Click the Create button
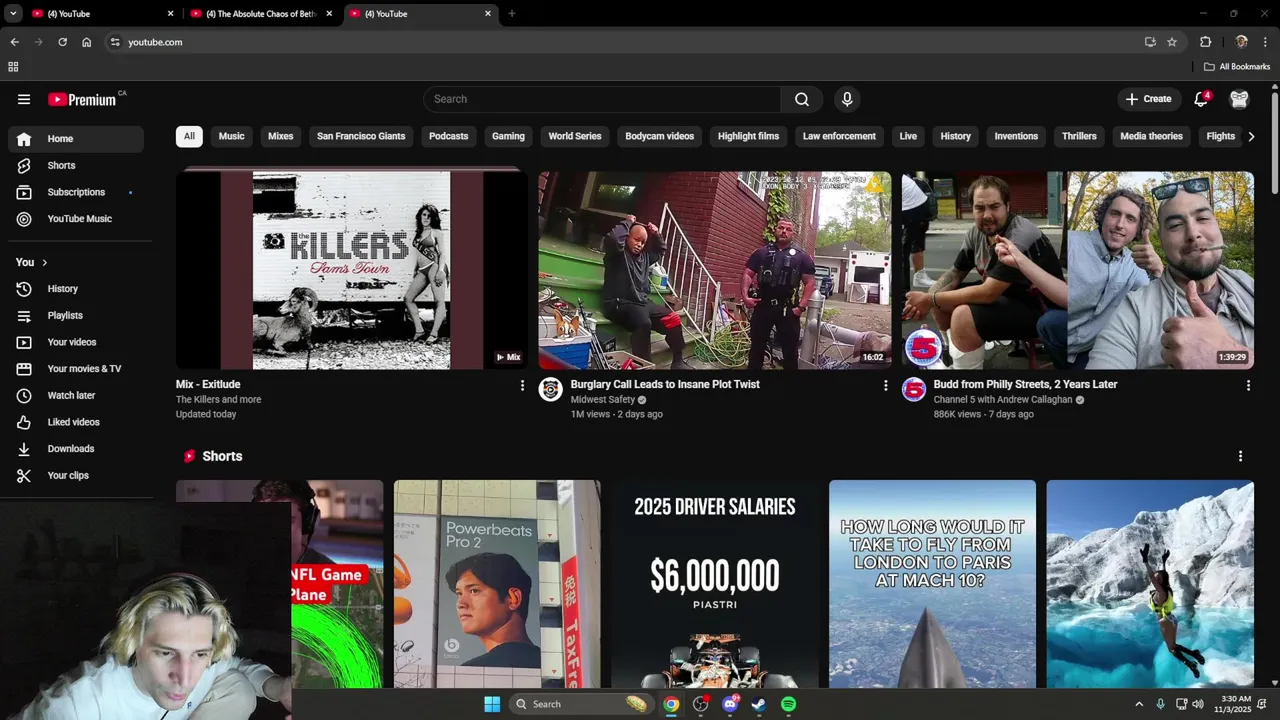1280x720 pixels. pyautogui.click(x=1148, y=99)
